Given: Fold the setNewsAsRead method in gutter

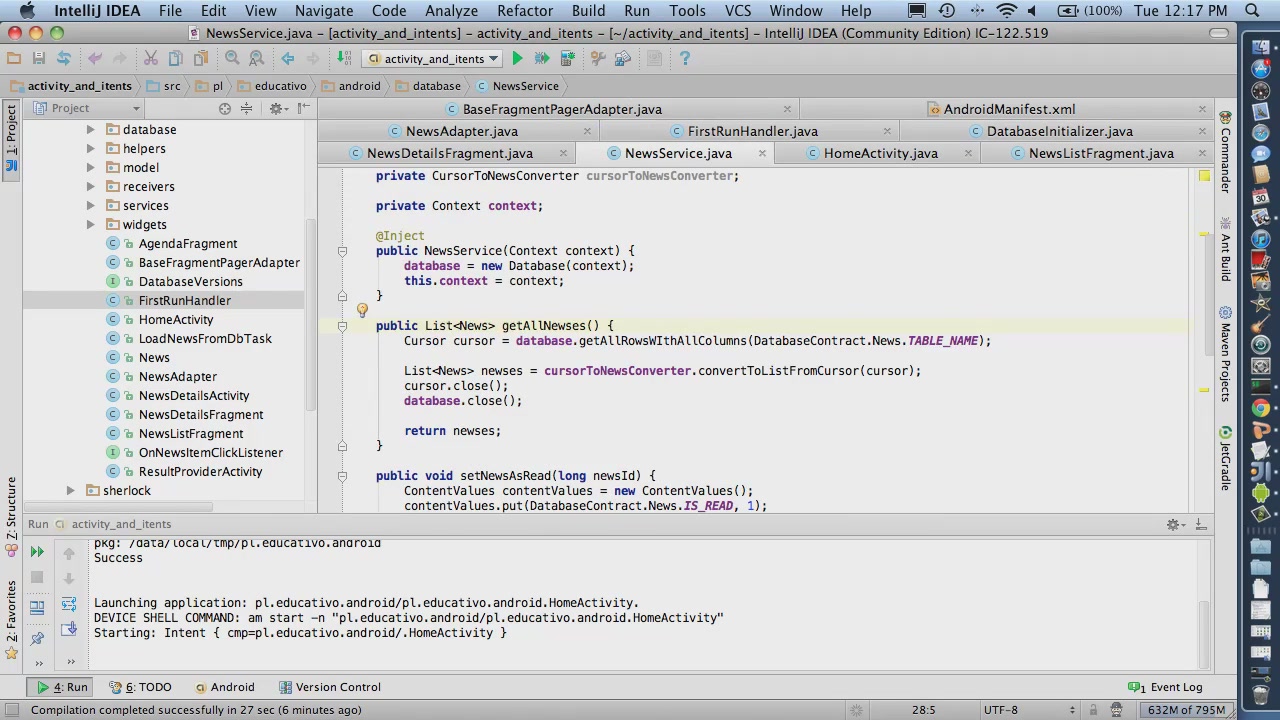Looking at the screenshot, I should [x=342, y=476].
